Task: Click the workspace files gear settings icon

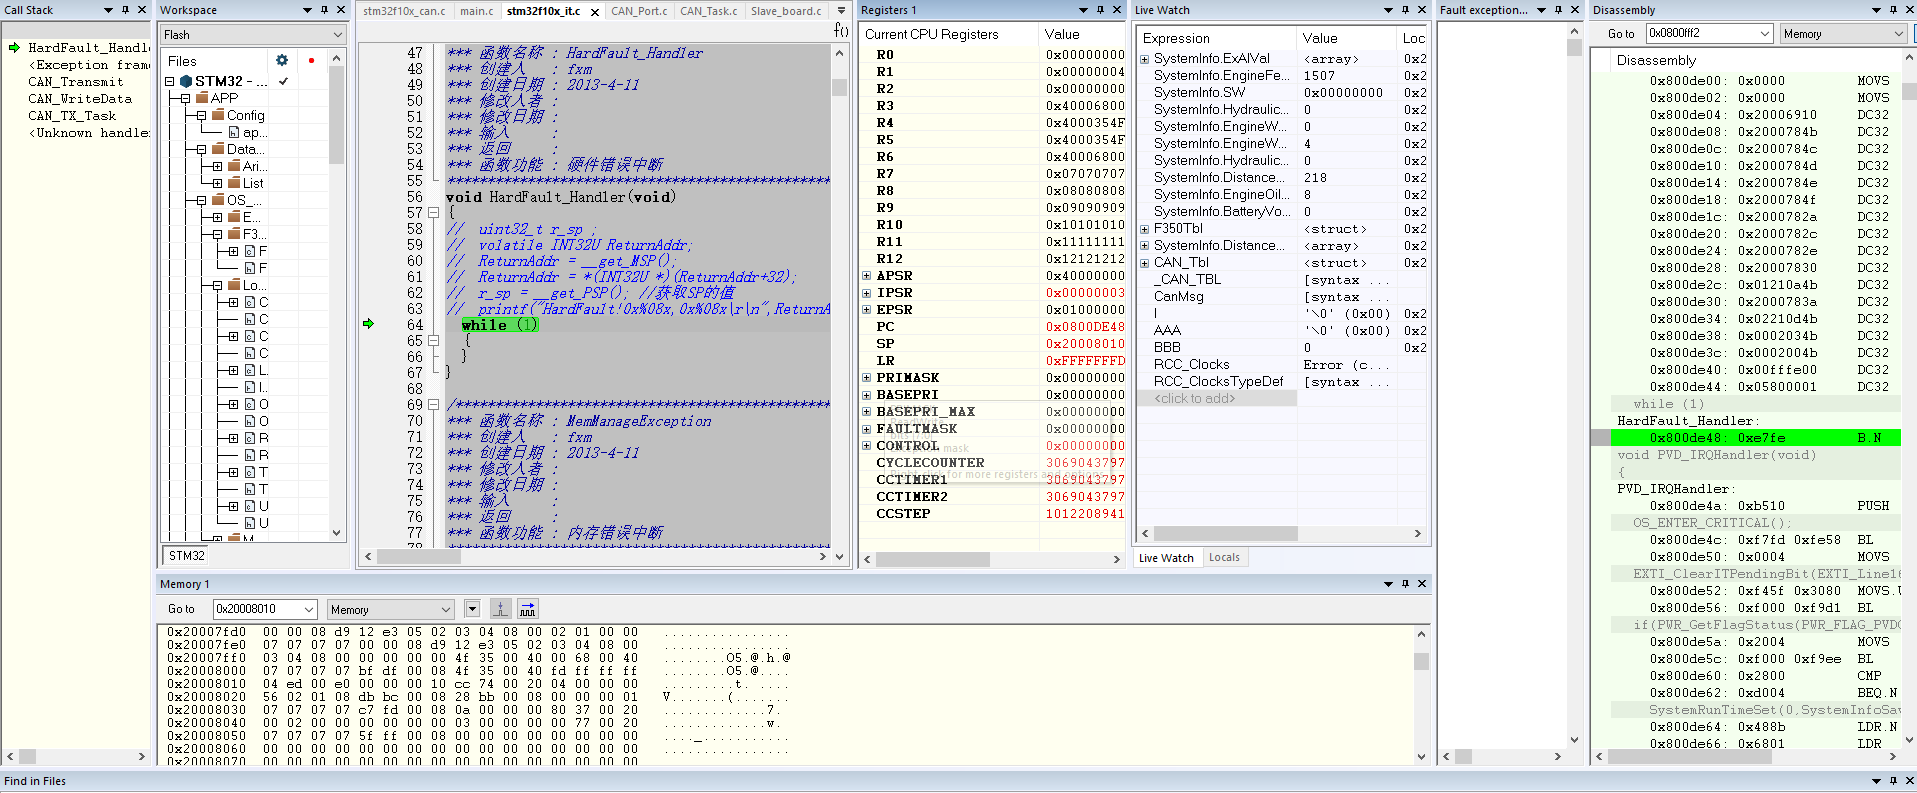Action: [x=282, y=60]
